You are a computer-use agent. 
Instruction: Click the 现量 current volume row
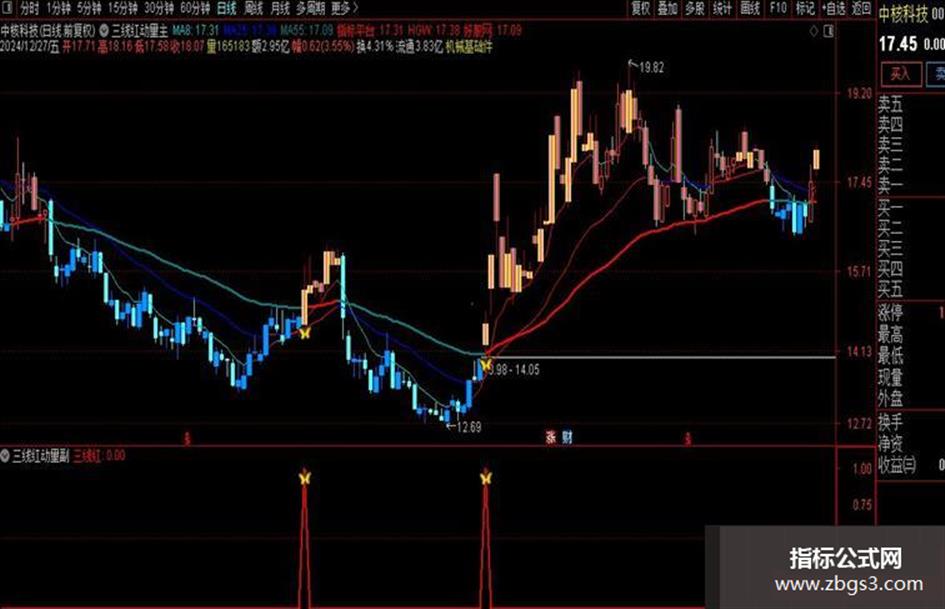click(911, 377)
